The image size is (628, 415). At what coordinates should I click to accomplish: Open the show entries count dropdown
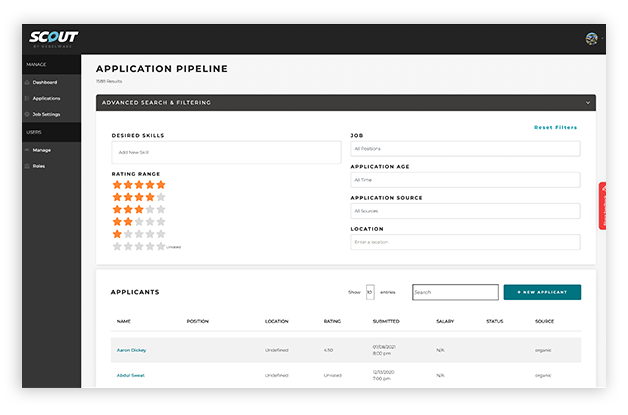pos(370,292)
